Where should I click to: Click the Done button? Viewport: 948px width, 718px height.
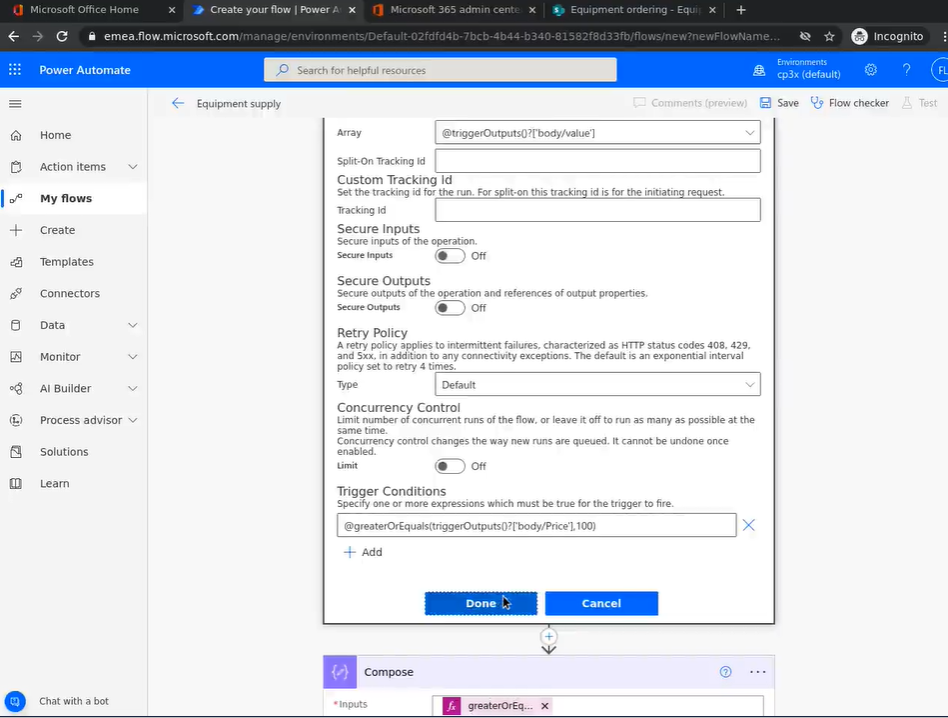[480, 603]
